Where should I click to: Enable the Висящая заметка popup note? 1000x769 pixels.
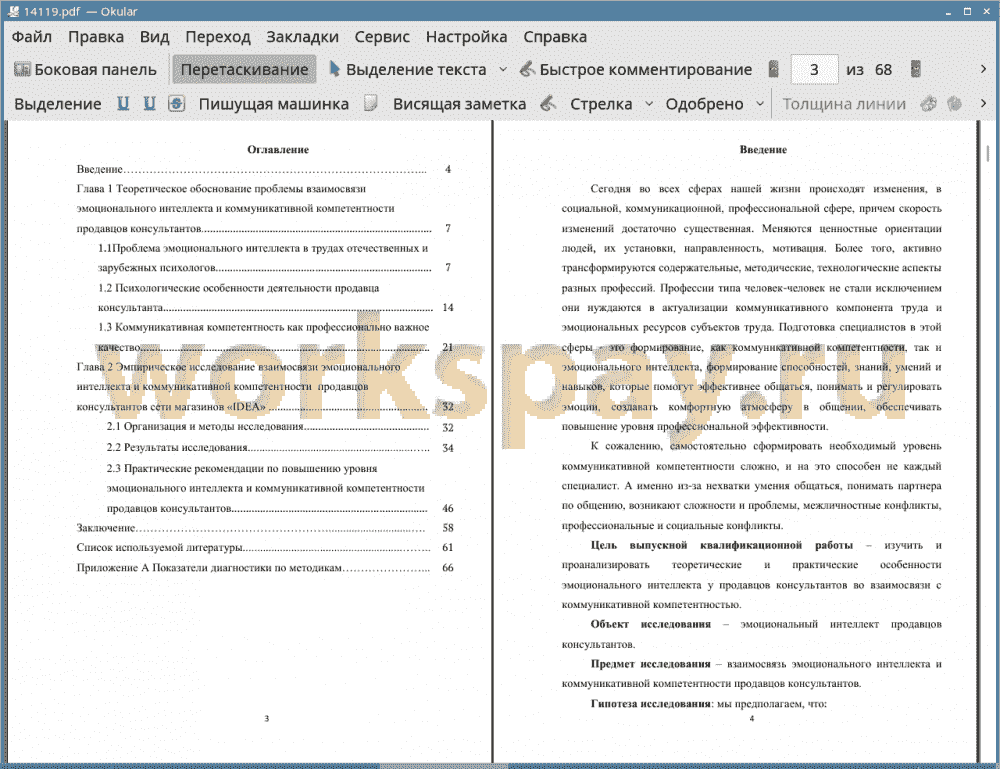(x=459, y=104)
